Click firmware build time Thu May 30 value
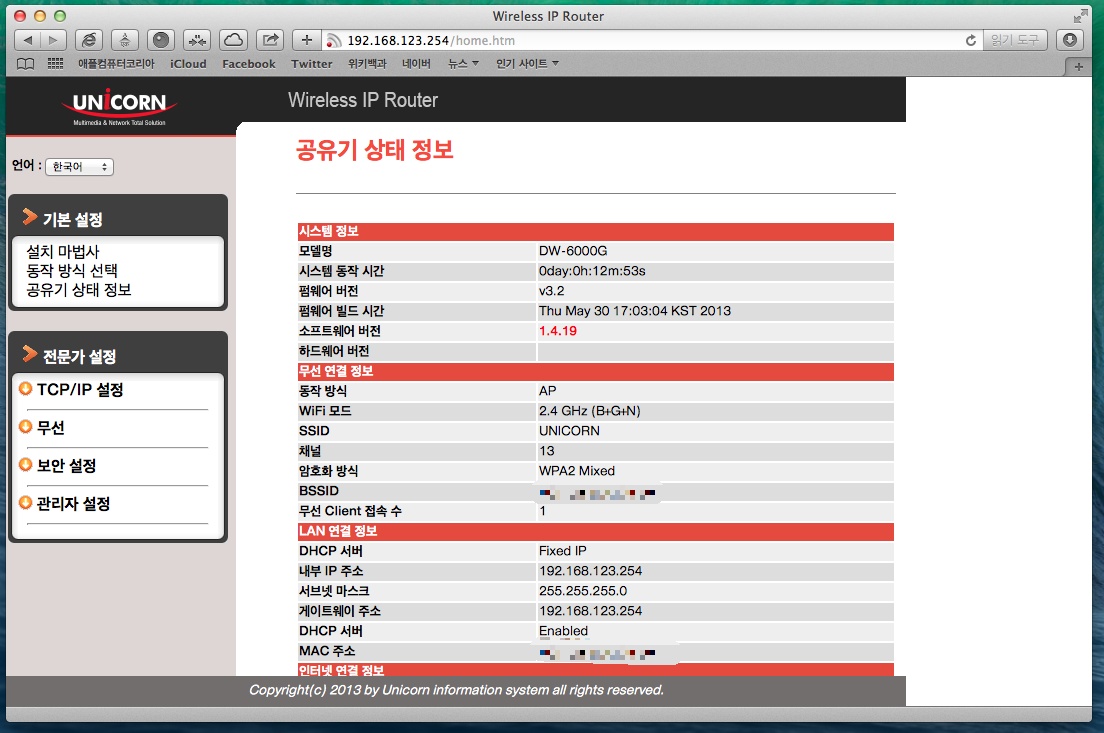The width and height of the screenshot is (1104, 733). 634,311
